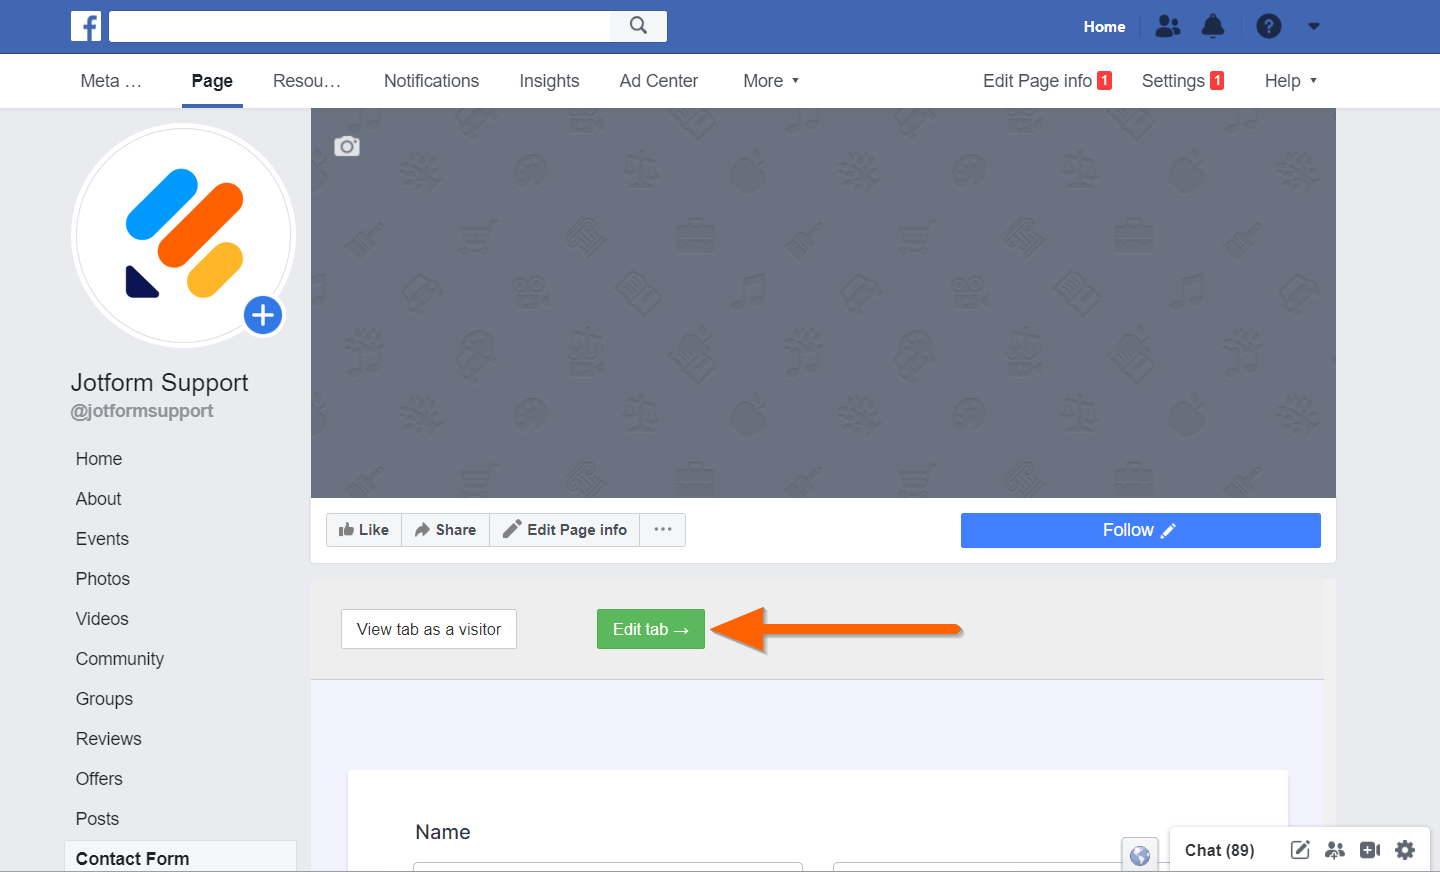Click in the Facebook search field

pos(360,26)
